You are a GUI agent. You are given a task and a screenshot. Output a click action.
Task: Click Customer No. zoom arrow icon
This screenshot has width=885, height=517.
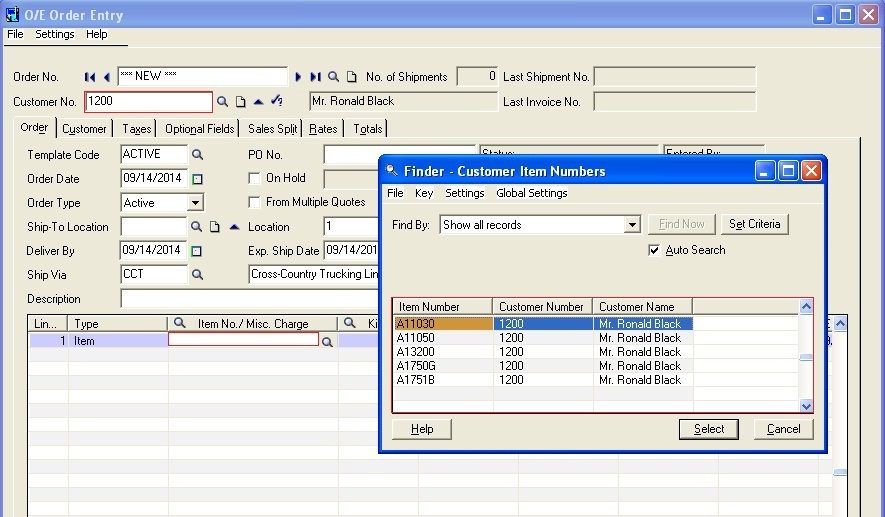(259, 102)
